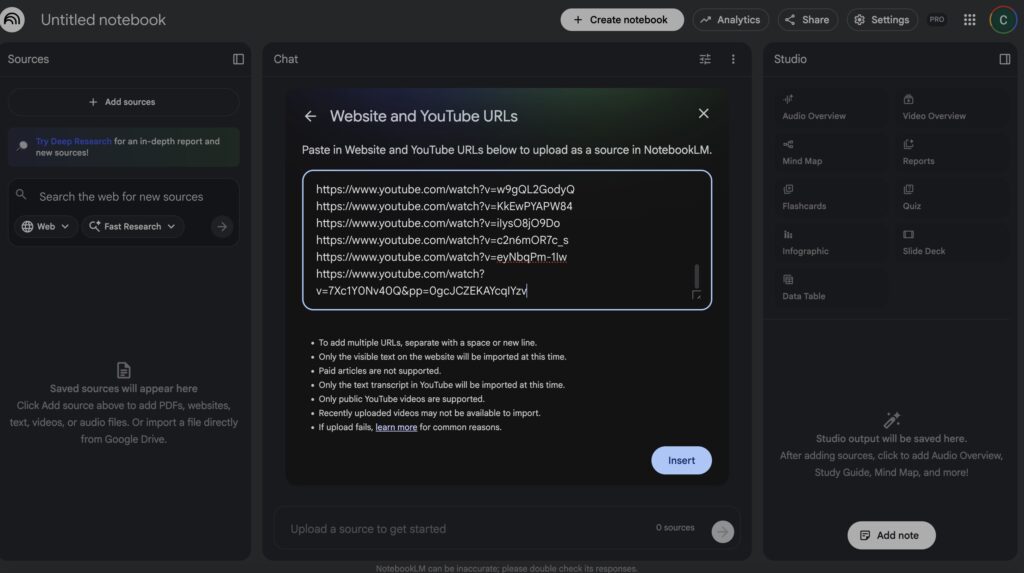
Task: Click into the URL paste text area
Action: coord(500,240)
